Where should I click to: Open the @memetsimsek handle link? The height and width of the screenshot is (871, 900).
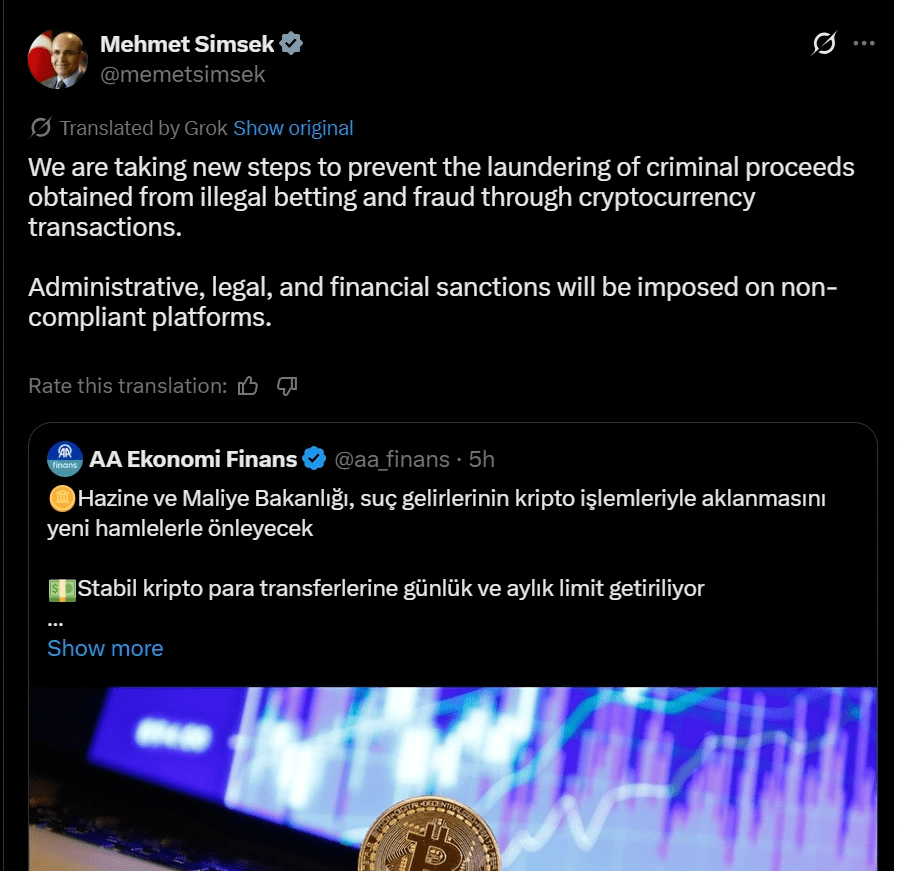tap(182, 73)
